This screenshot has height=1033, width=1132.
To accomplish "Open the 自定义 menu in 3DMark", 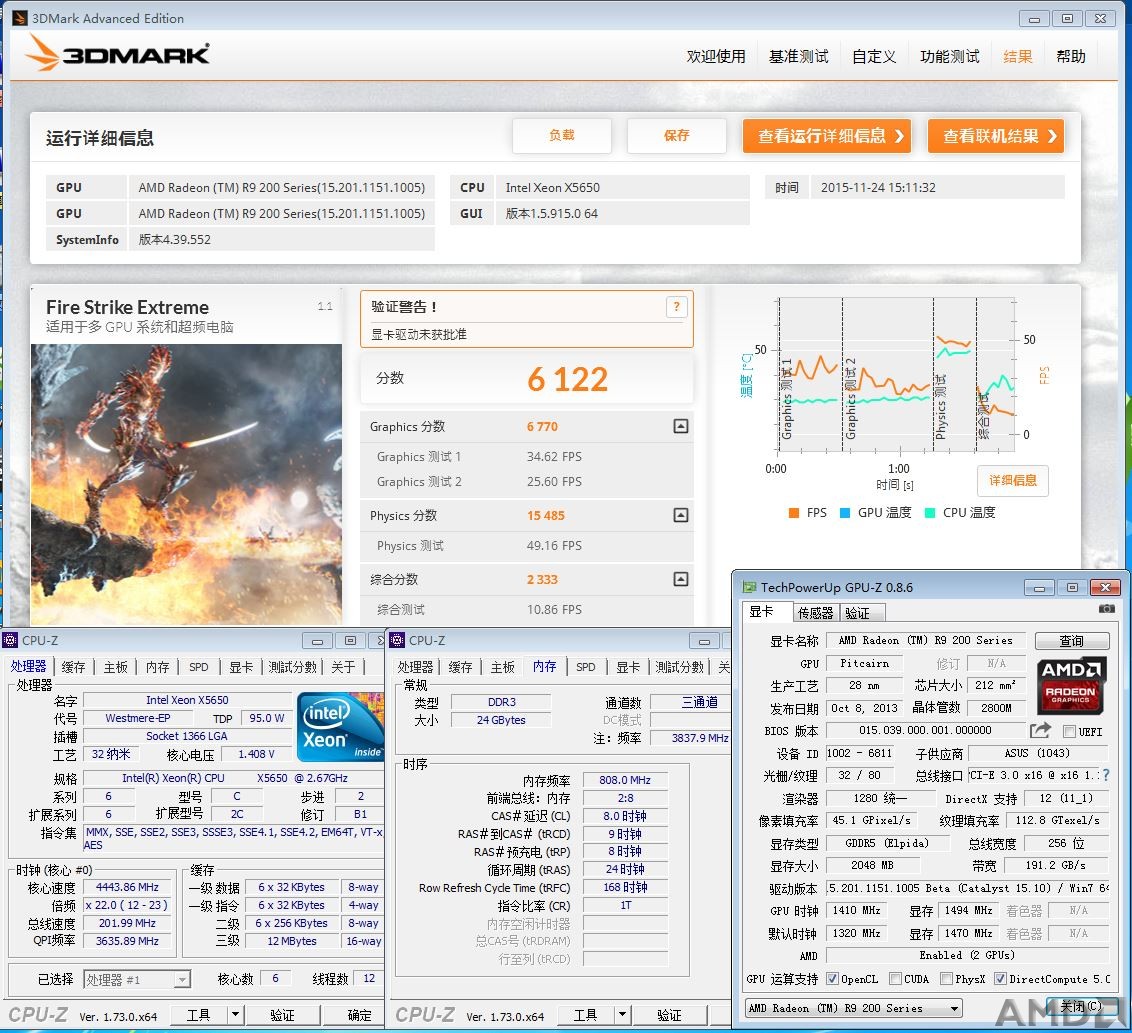I will (874, 56).
